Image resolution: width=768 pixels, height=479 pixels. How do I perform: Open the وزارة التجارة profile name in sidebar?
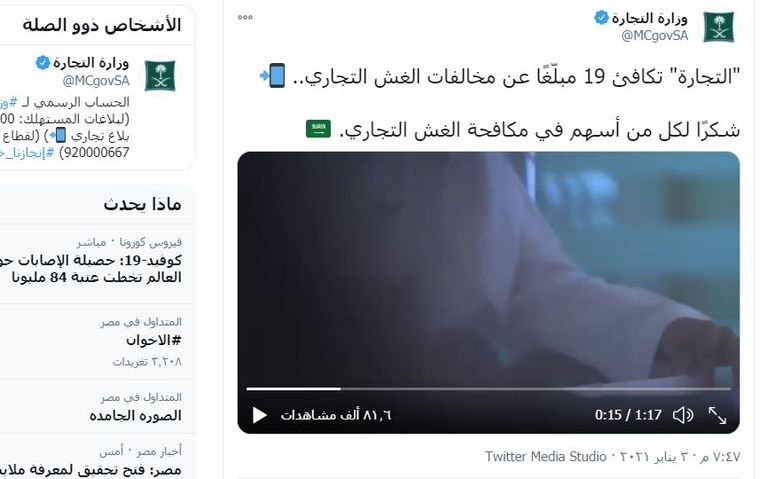click(91, 63)
